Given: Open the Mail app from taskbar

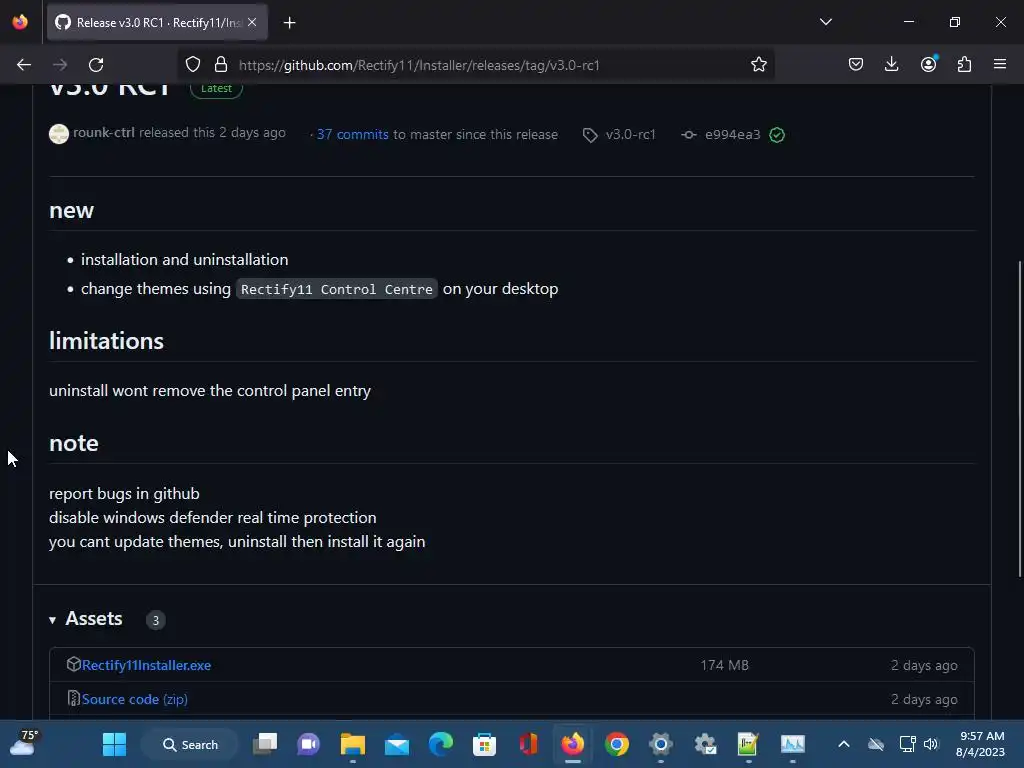Looking at the screenshot, I should (396, 744).
